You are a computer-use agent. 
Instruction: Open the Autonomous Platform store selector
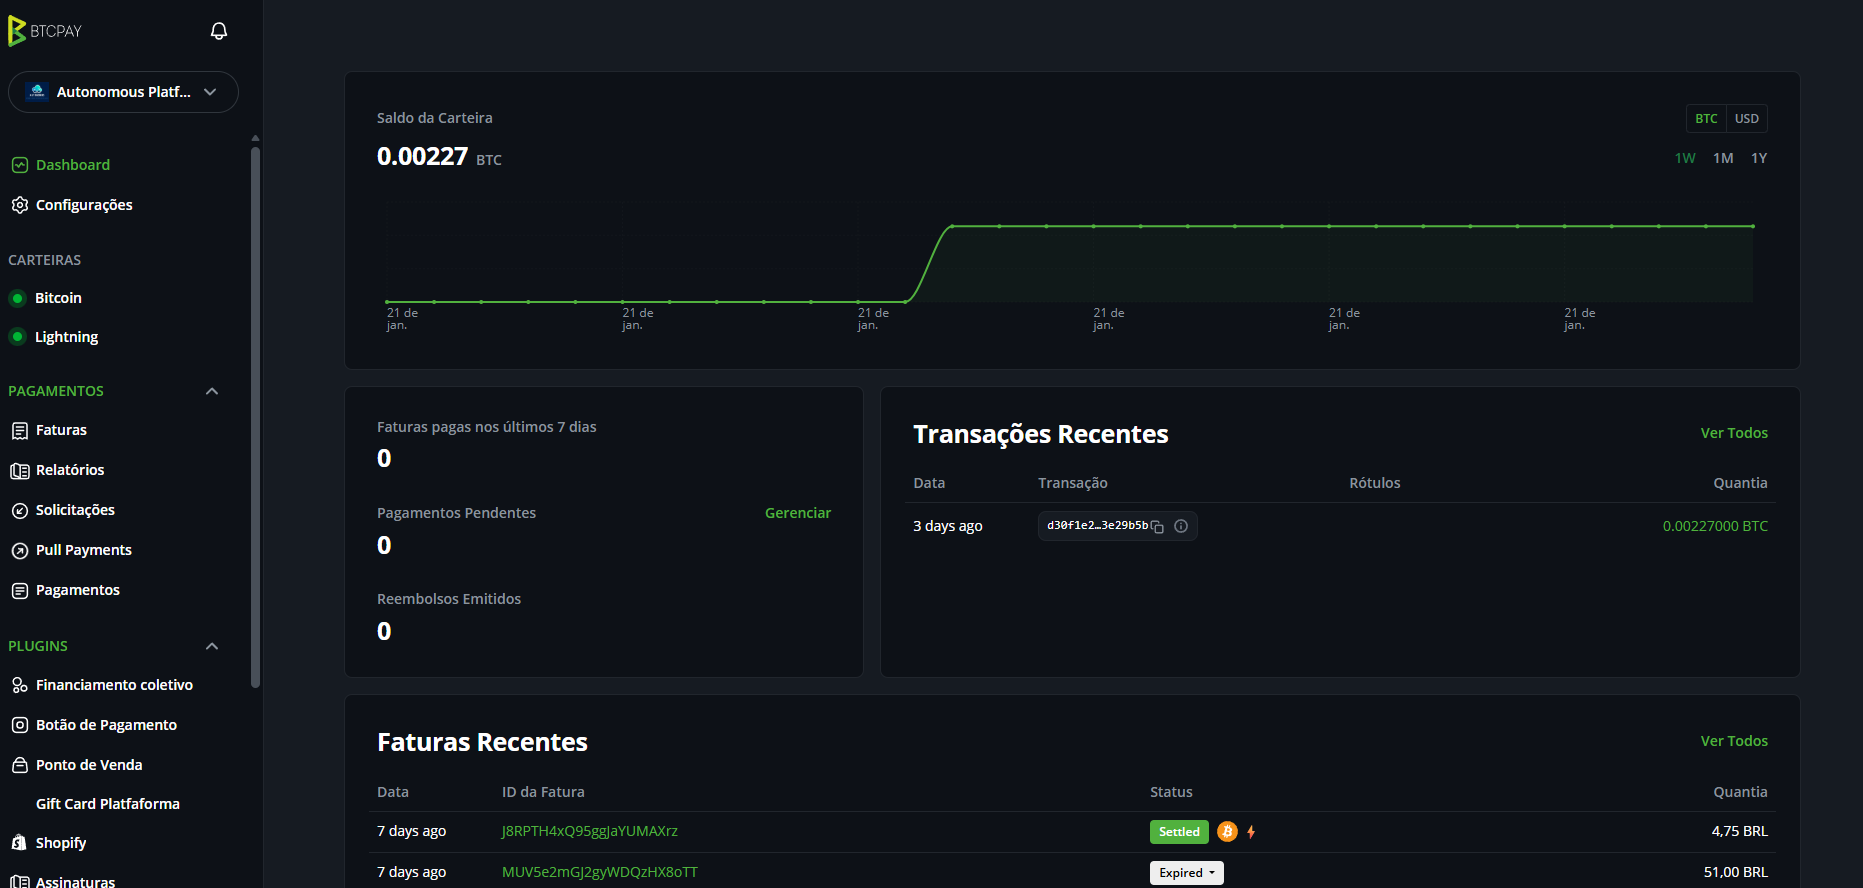pyautogui.click(x=123, y=92)
